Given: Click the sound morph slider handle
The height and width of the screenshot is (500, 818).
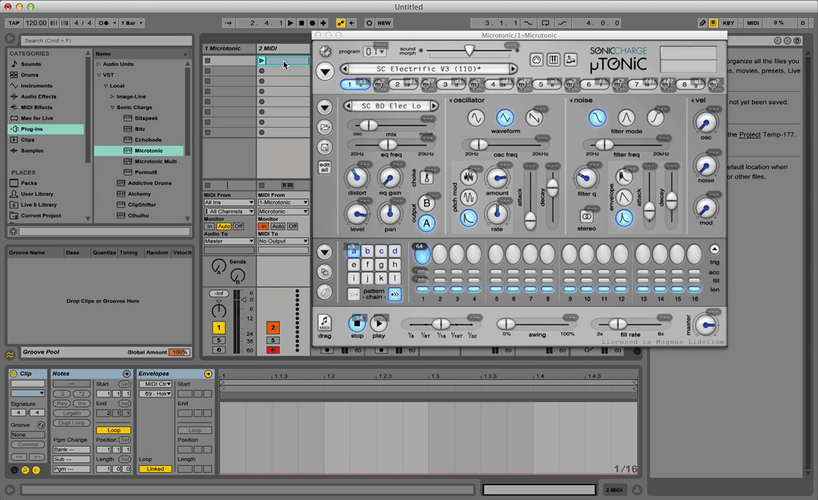Looking at the screenshot, I should point(469,51).
